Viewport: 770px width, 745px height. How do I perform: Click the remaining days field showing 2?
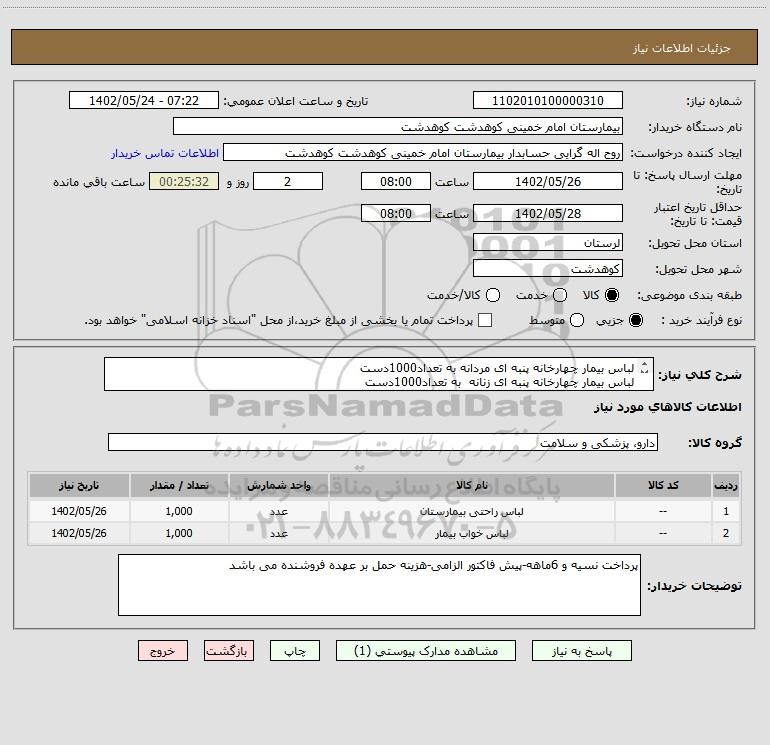pos(288,181)
